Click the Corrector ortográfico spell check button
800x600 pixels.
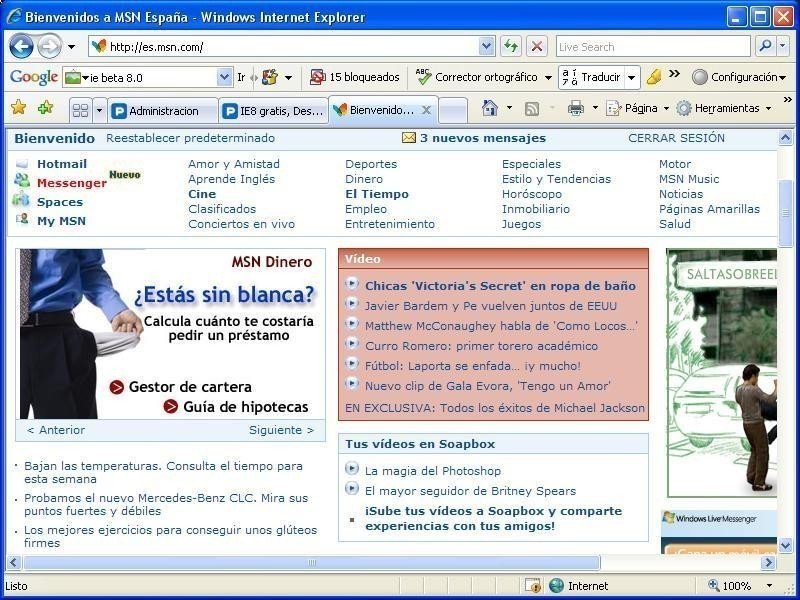[477, 77]
